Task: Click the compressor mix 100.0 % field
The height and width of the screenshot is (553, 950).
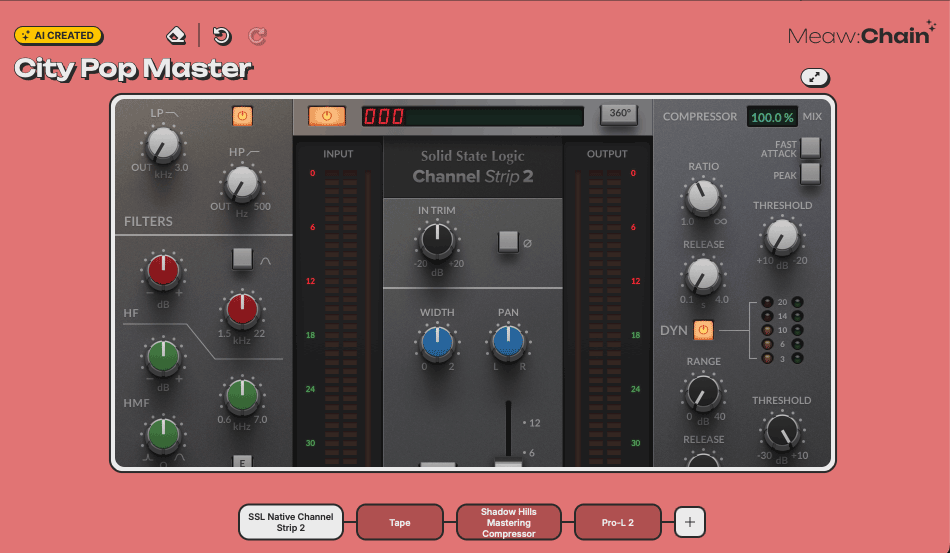Action: pyautogui.click(x=772, y=117)
